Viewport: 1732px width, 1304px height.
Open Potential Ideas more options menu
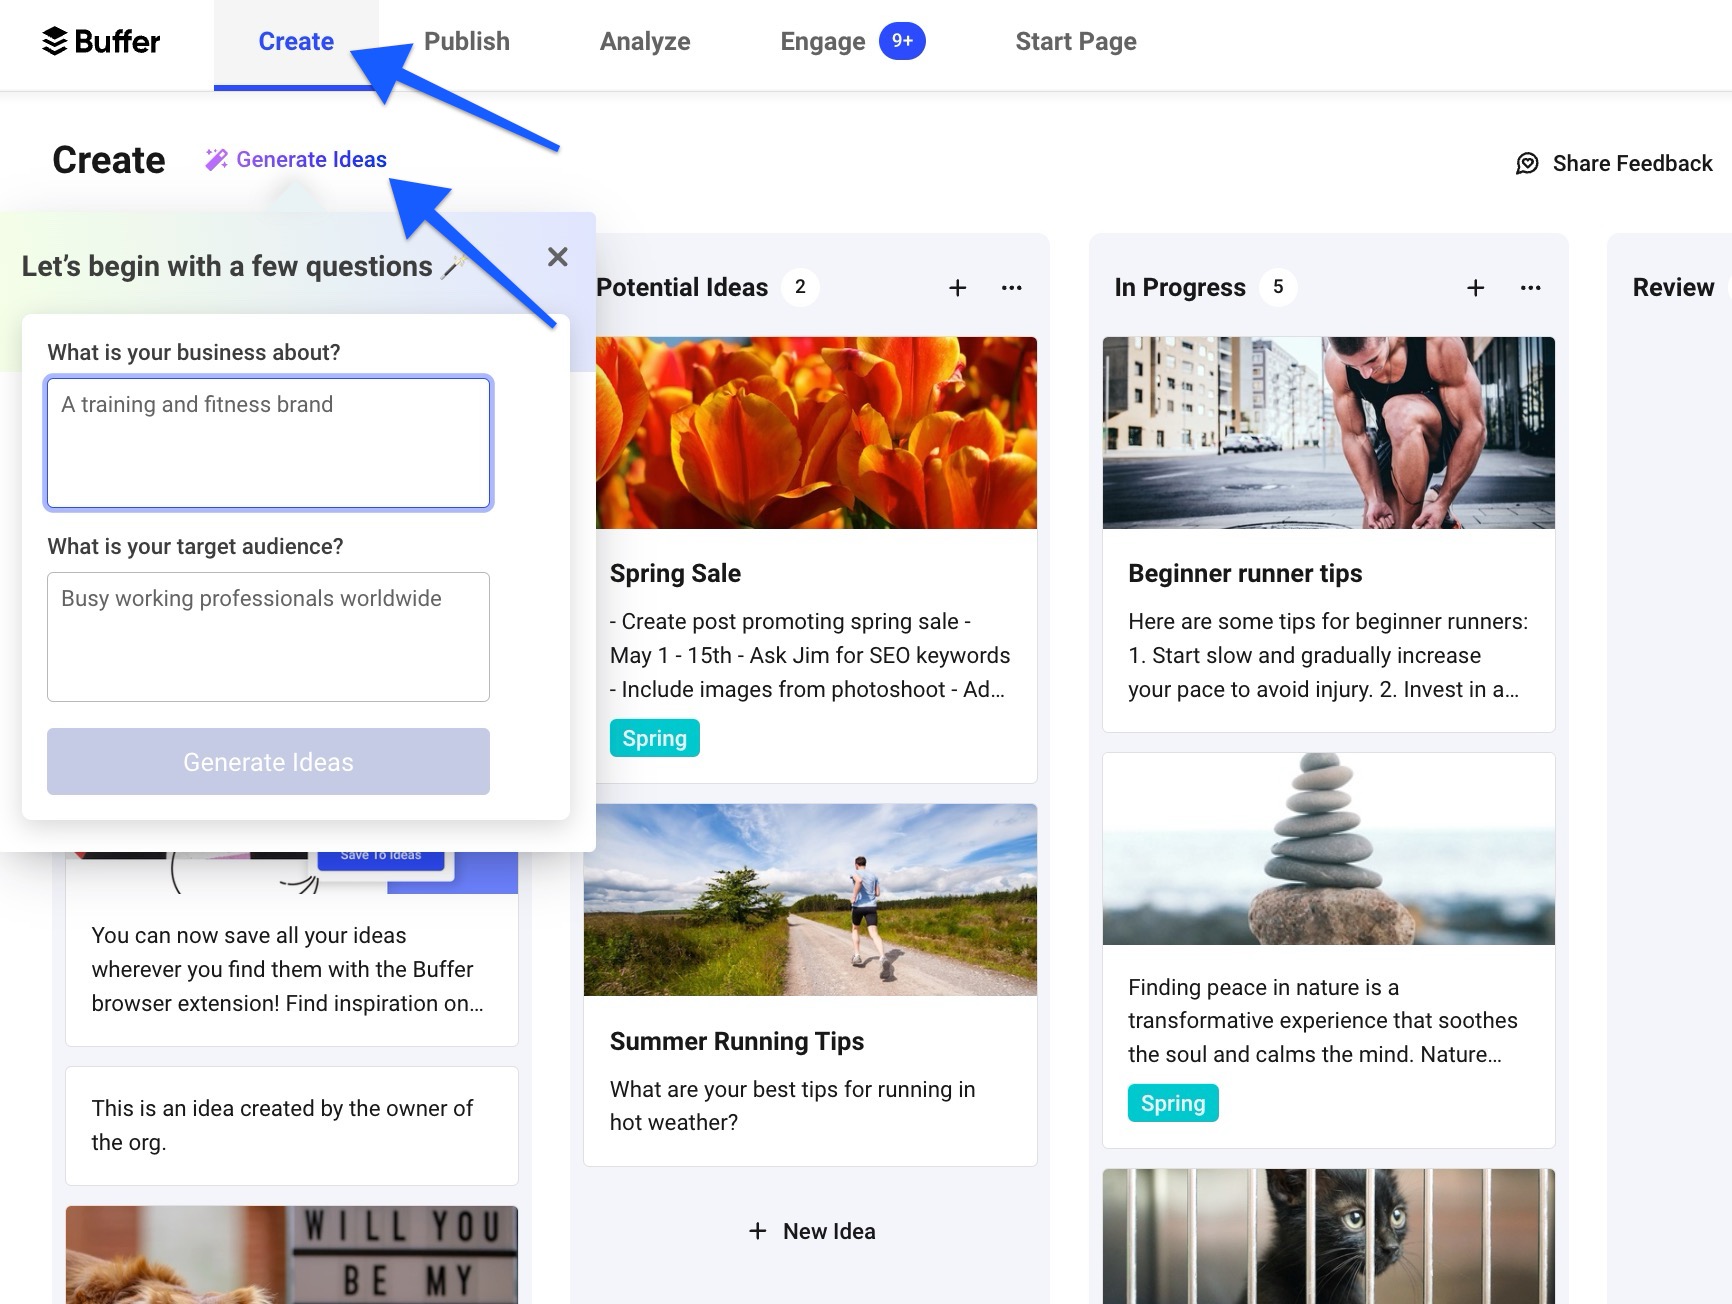(x=1011, y=288)
